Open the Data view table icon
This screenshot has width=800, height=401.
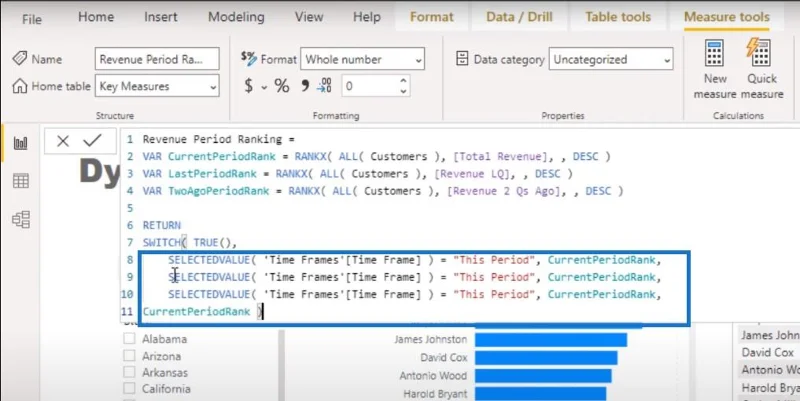(20, 181)
